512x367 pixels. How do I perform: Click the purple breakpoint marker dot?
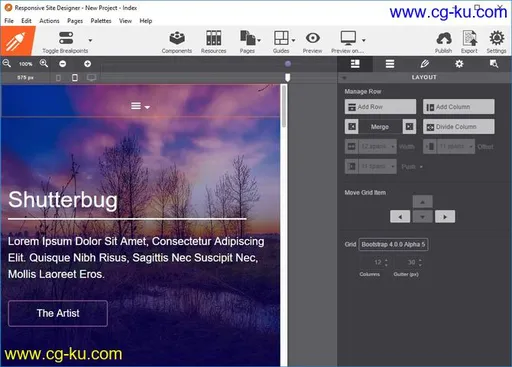(x=288, y=64)
